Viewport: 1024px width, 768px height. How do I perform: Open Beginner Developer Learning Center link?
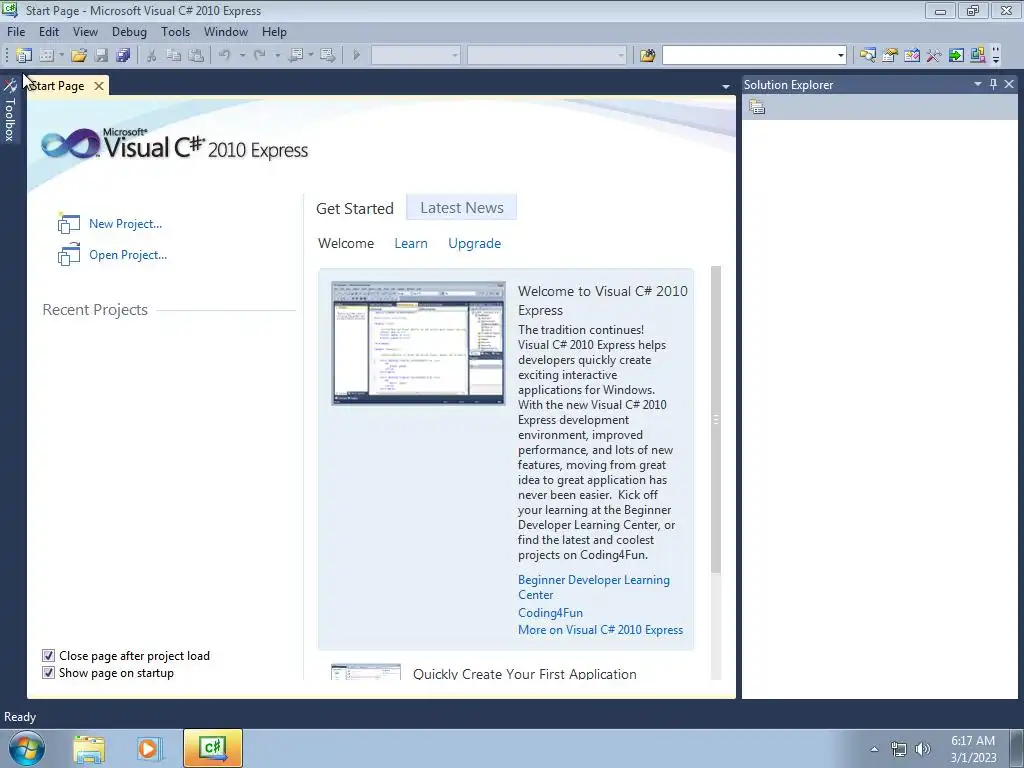[x=594, y=587]
